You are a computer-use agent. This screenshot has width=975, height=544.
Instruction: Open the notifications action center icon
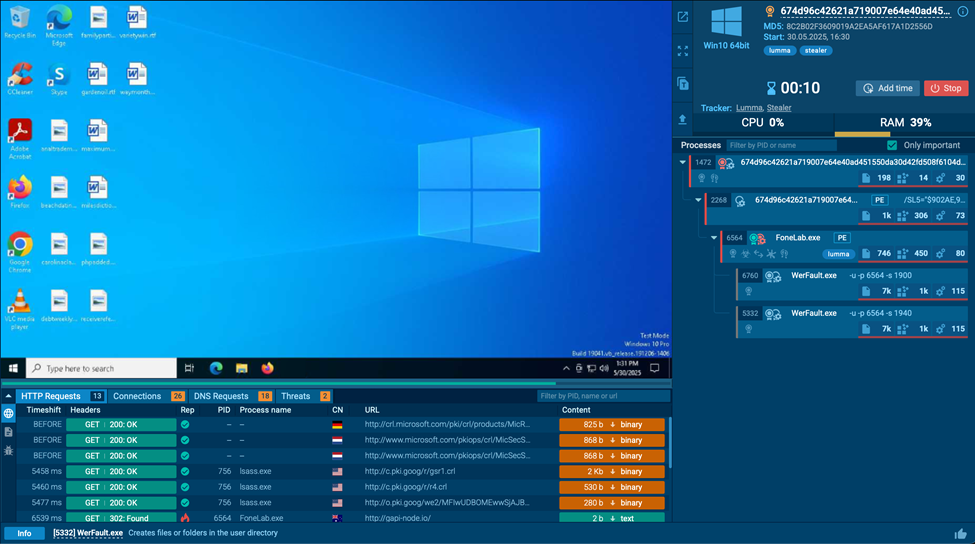tap(655, 368)
